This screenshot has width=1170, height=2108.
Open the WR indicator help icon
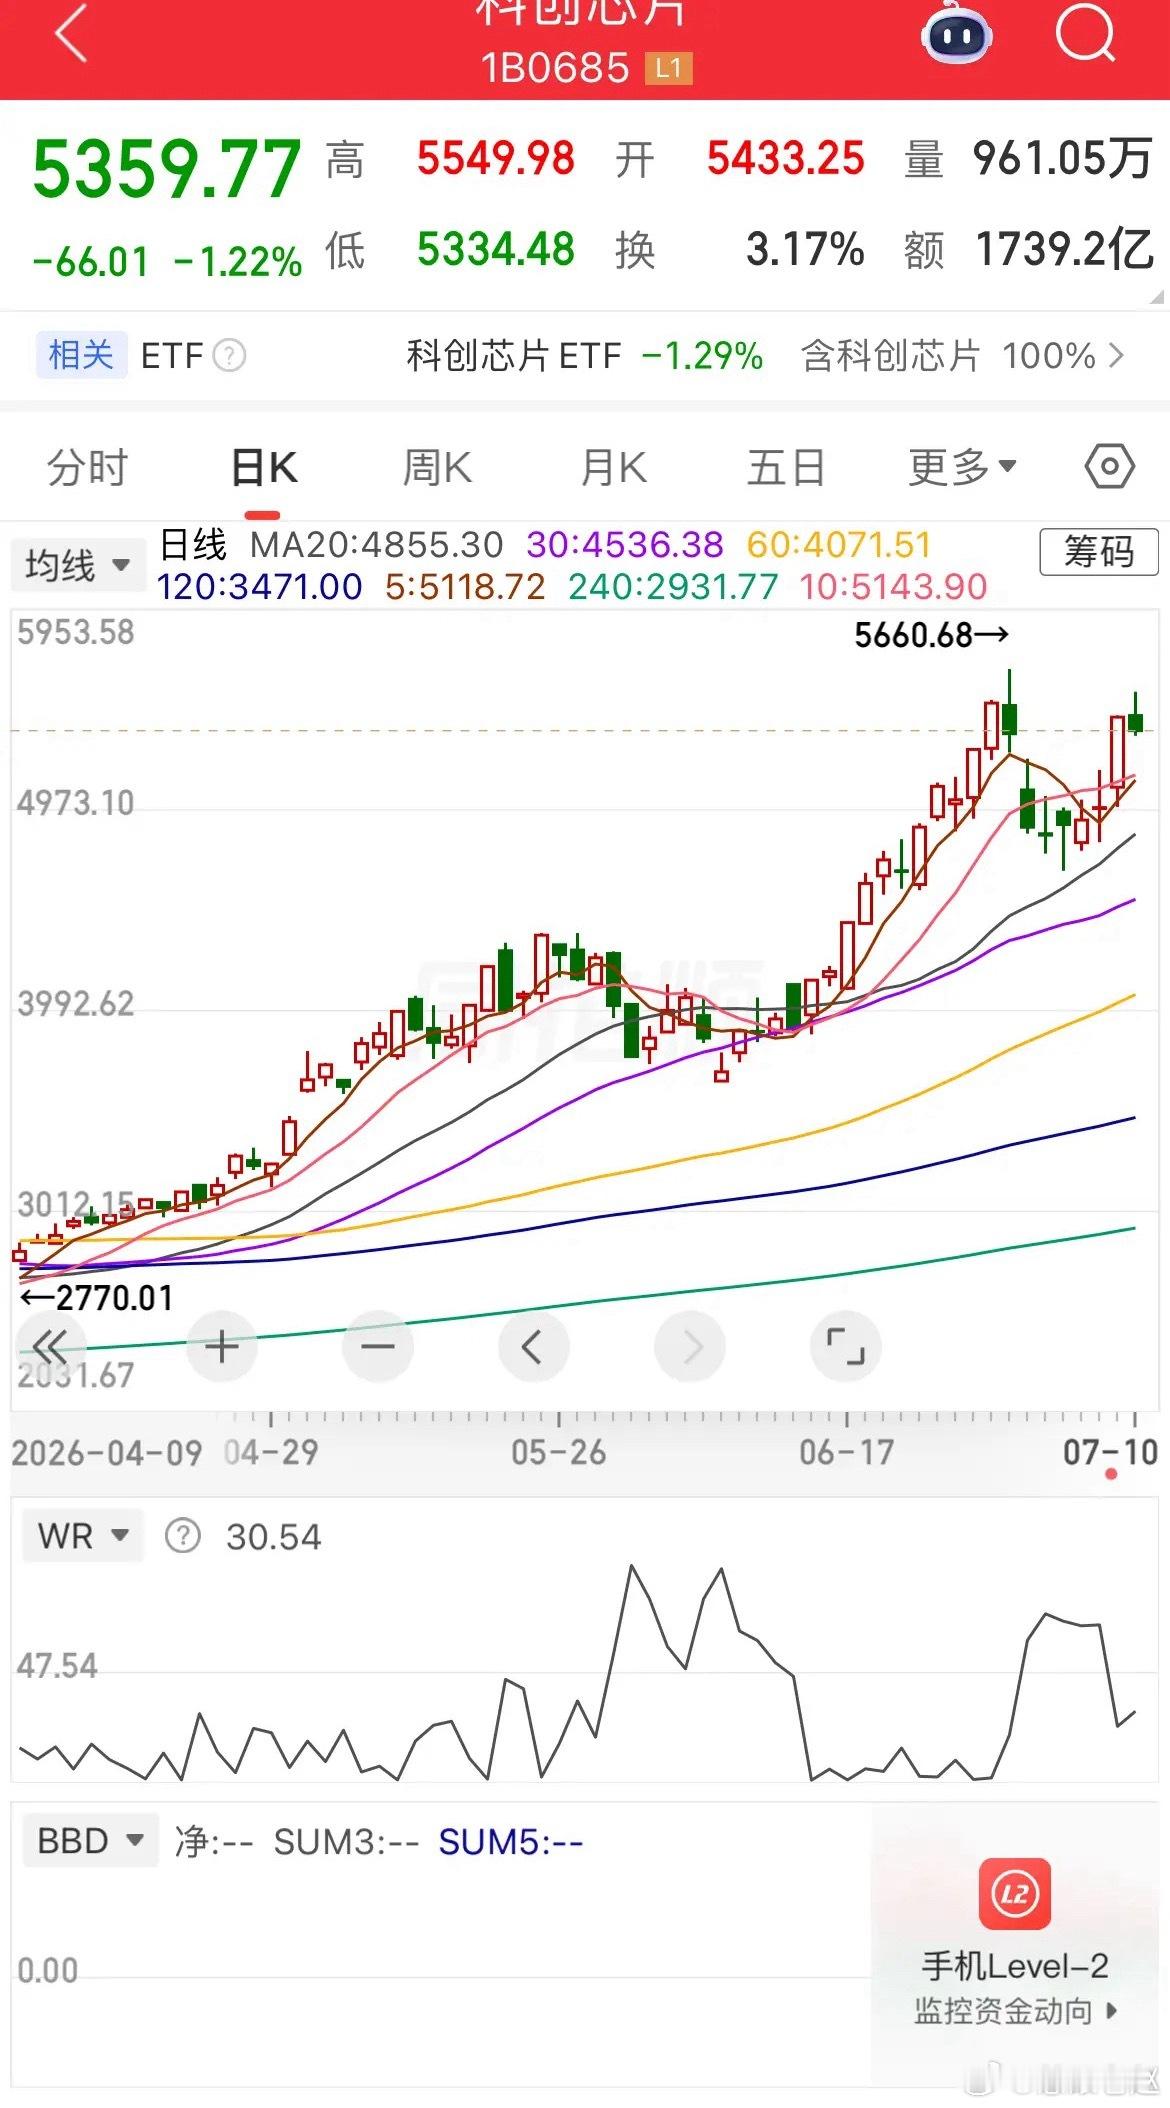click(x=182, y=1535)
